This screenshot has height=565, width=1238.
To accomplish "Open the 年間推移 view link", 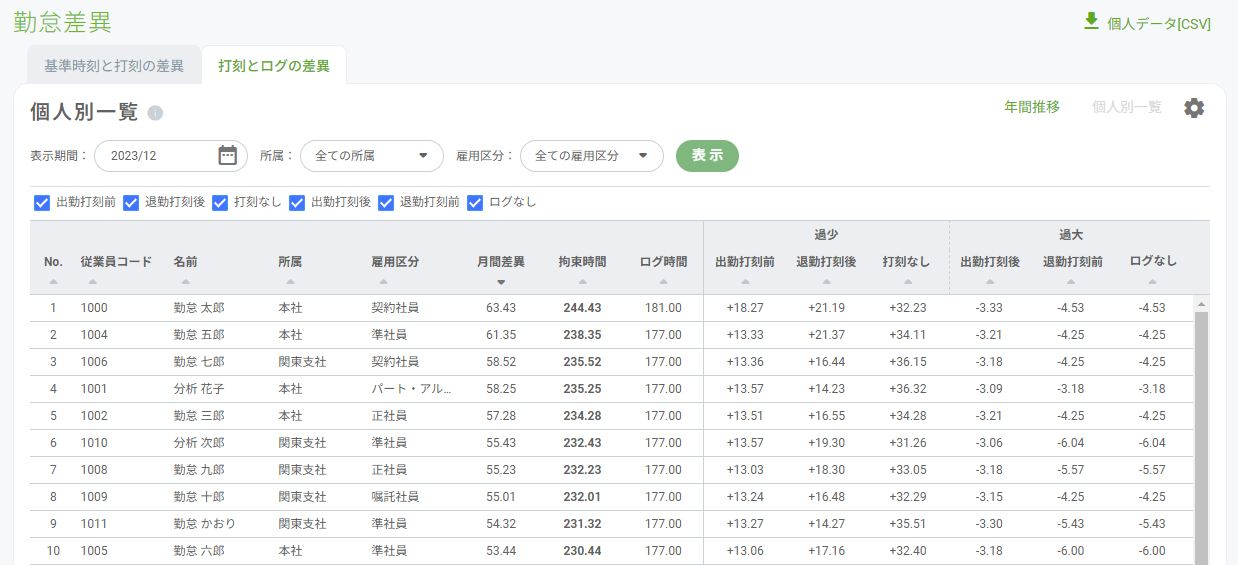I will pos(1031,107).
